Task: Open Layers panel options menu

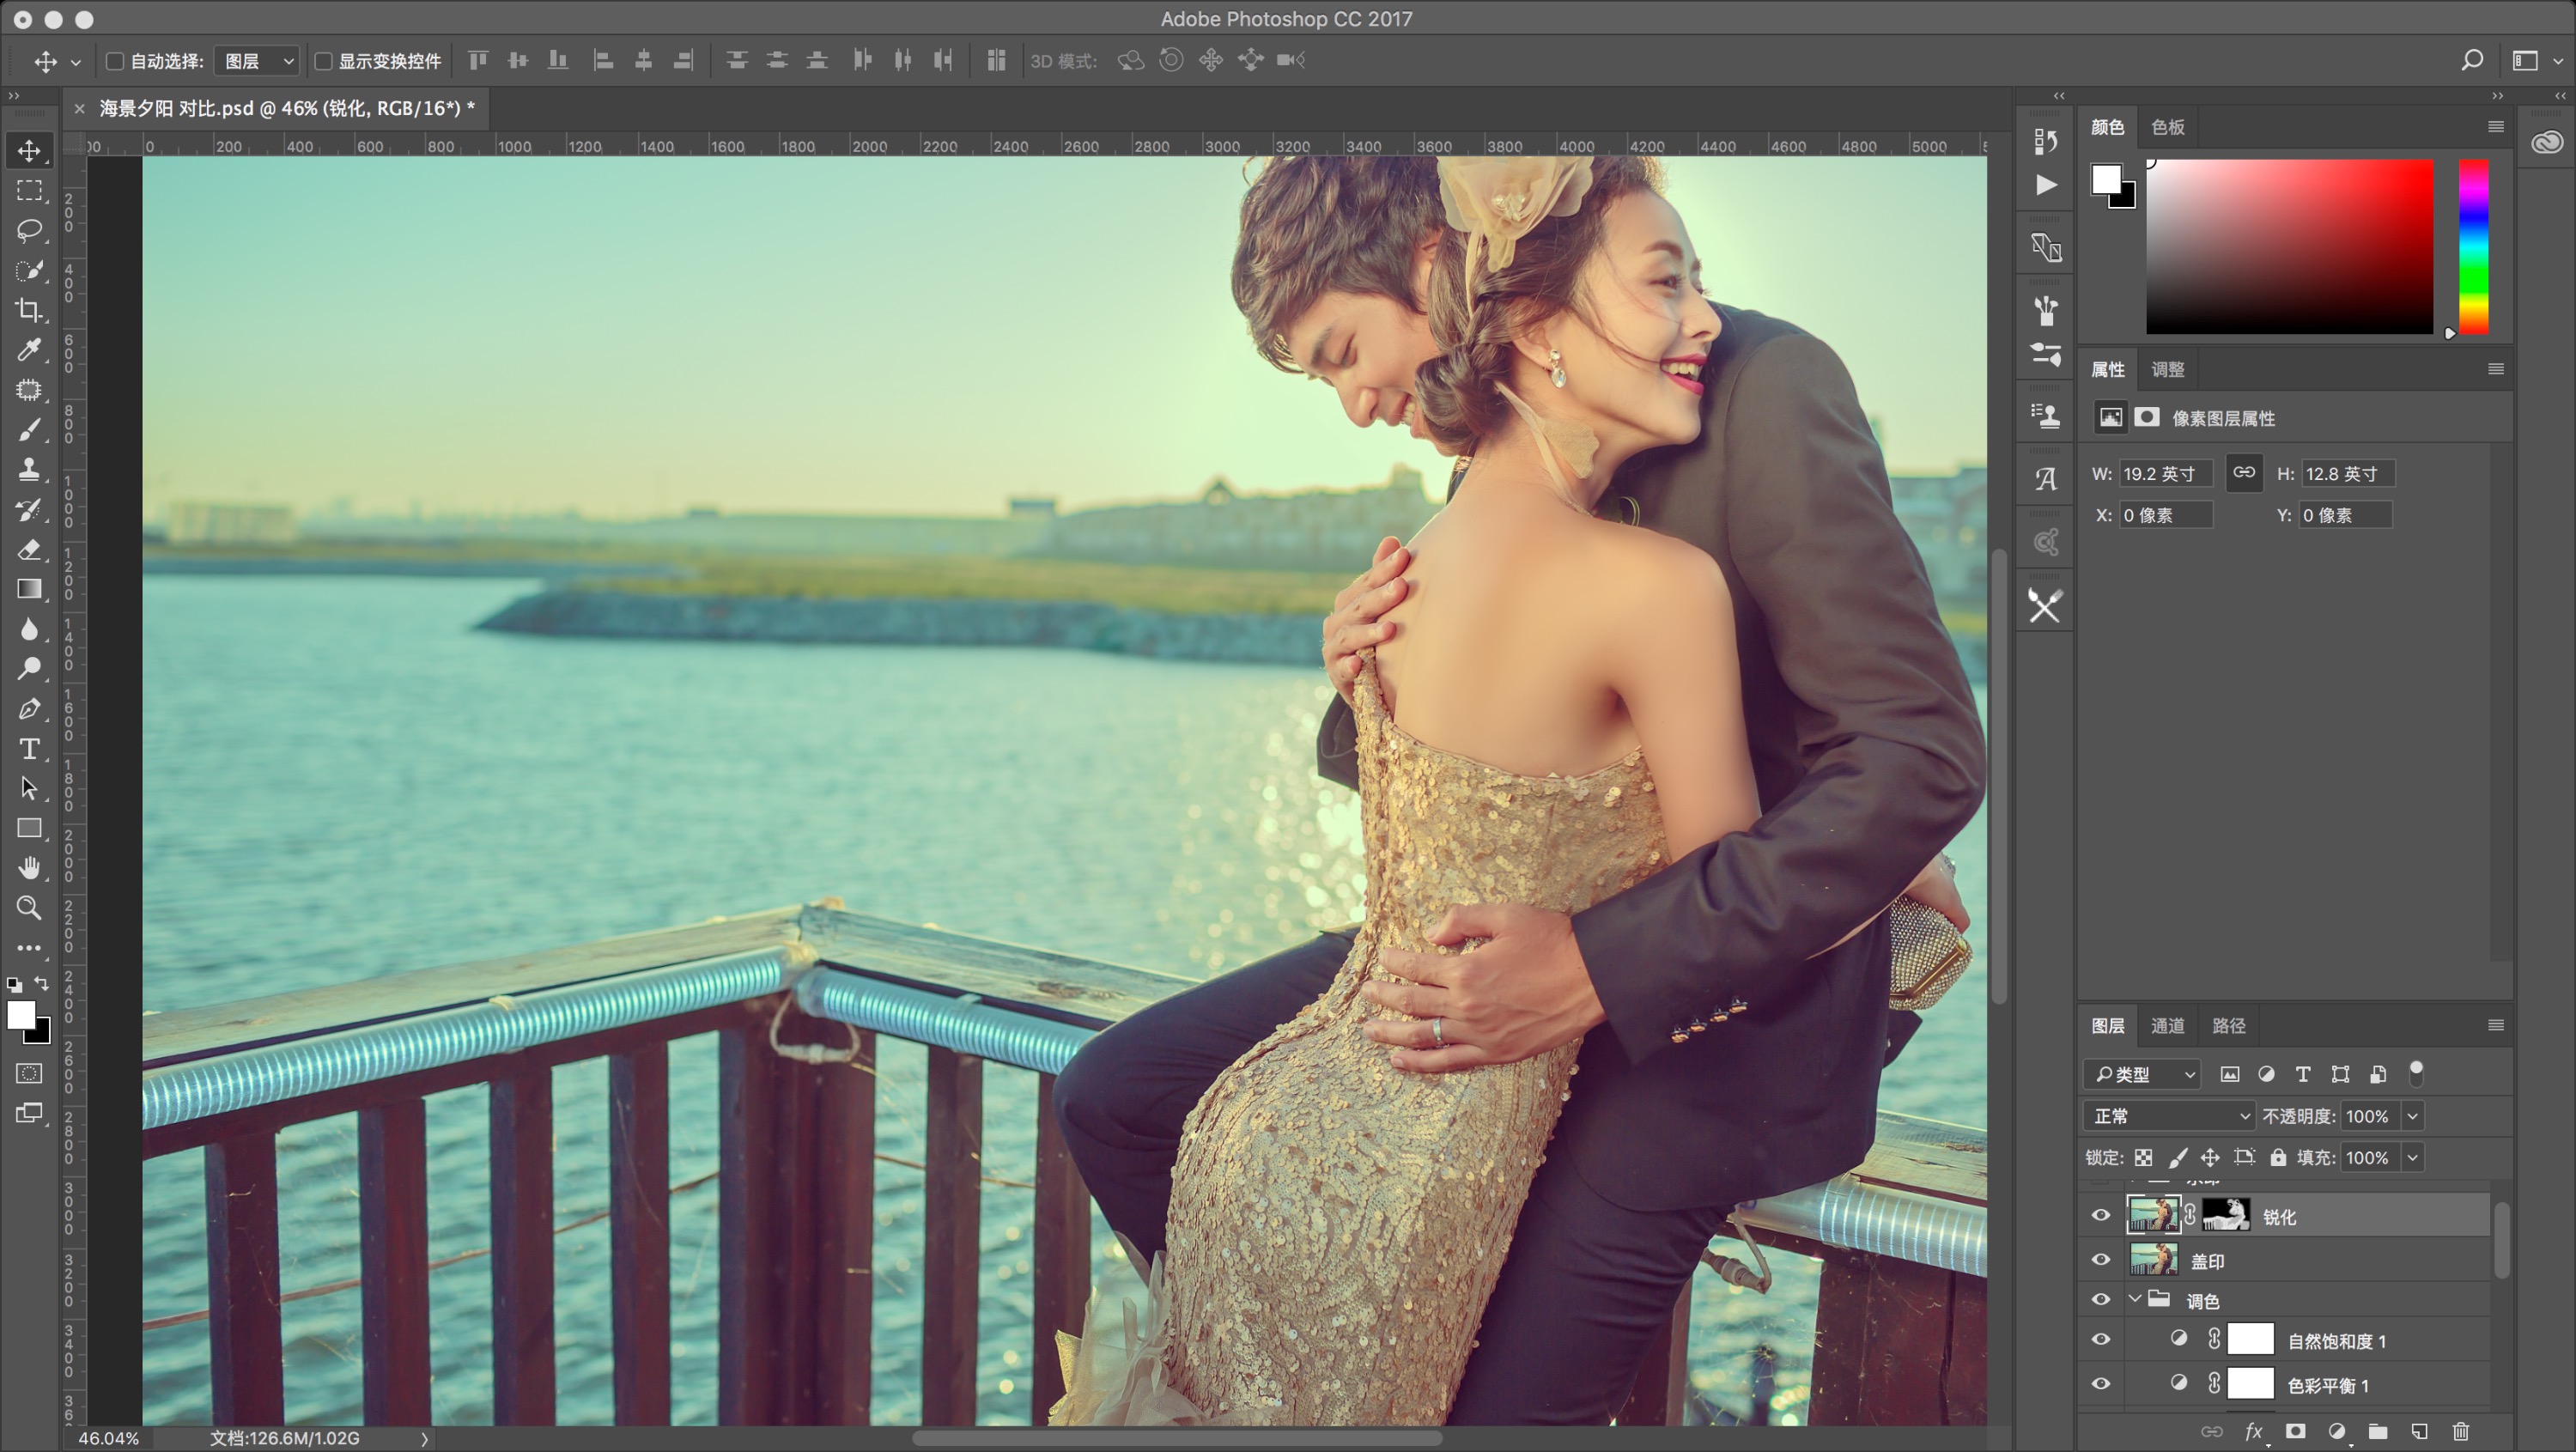Action: tap(2495, 1025)
